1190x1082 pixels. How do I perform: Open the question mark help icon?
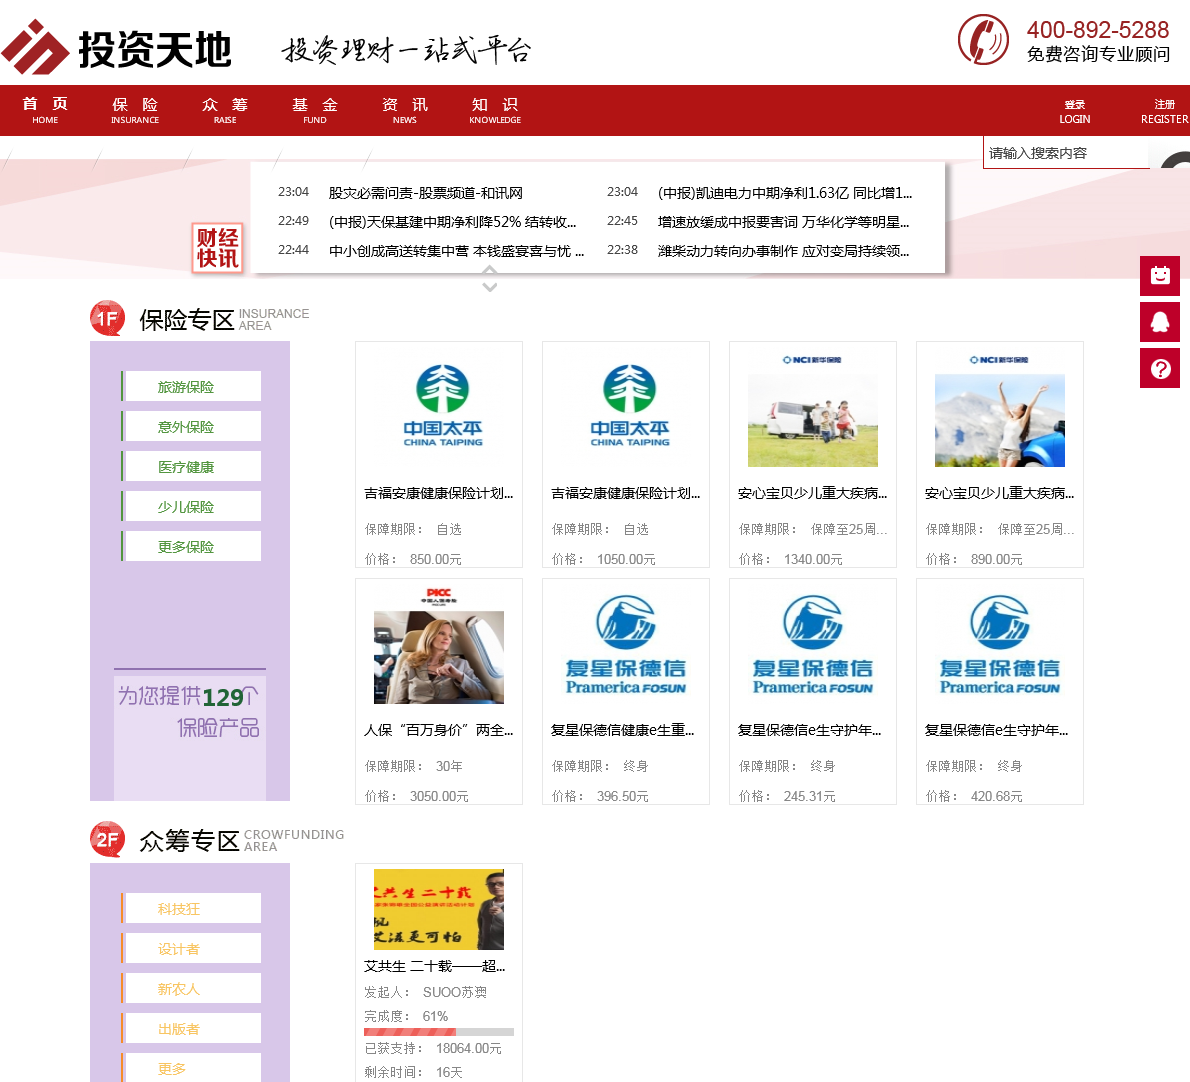1160,369
